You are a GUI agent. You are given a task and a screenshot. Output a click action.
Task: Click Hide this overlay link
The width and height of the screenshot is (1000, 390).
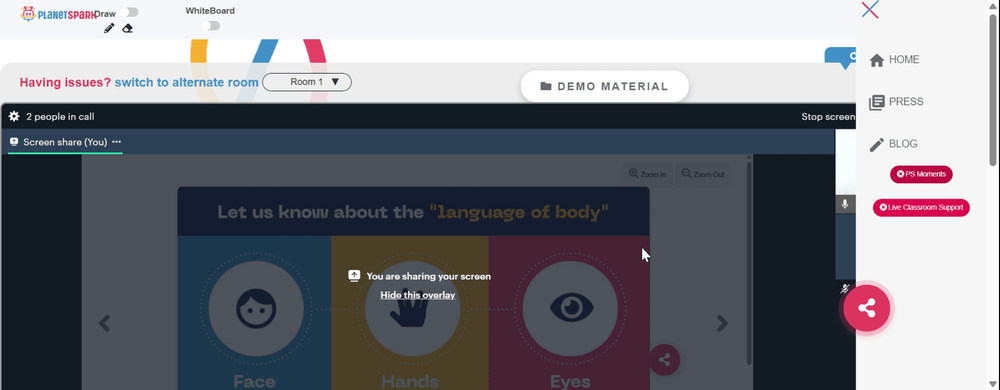[x=418, y=294]
